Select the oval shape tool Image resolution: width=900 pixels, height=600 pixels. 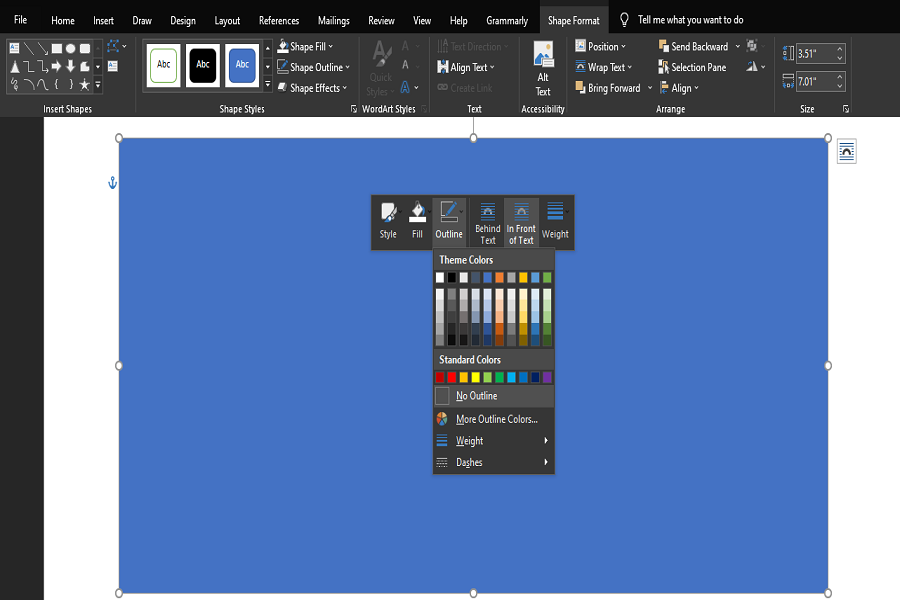point(70,47)
